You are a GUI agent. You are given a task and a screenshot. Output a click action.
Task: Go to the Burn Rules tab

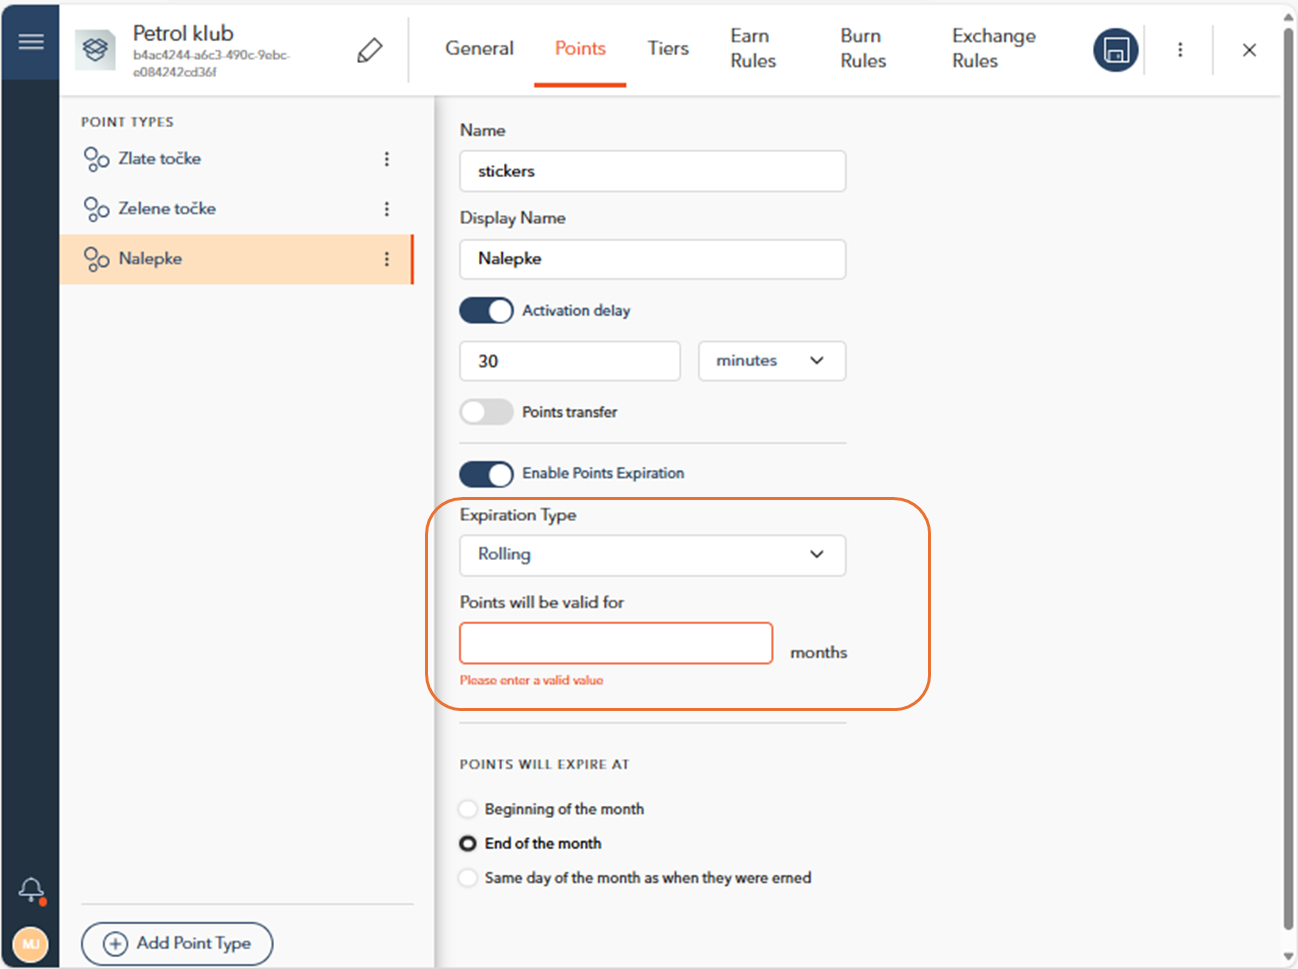coord(863,48)
